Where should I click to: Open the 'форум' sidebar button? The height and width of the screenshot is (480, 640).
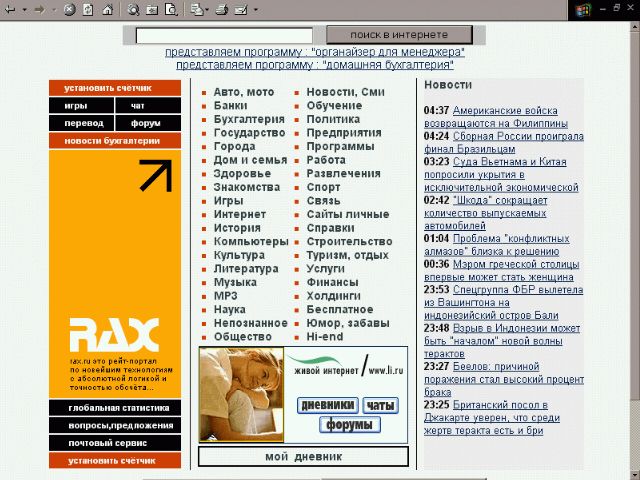point(148,123)
